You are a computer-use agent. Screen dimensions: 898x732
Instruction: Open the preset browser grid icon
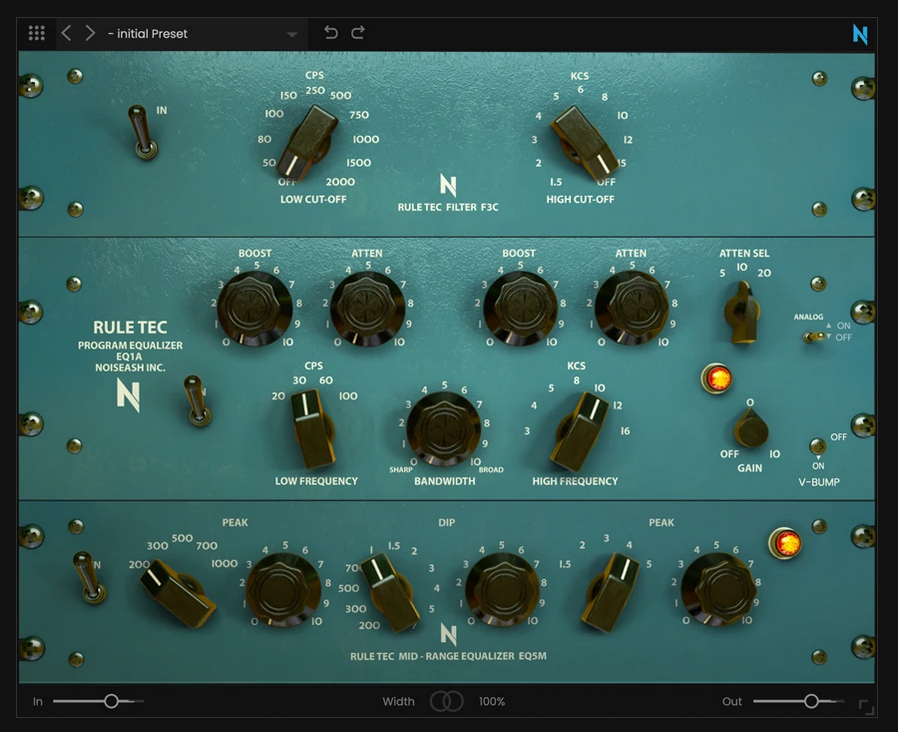point(37,33)
